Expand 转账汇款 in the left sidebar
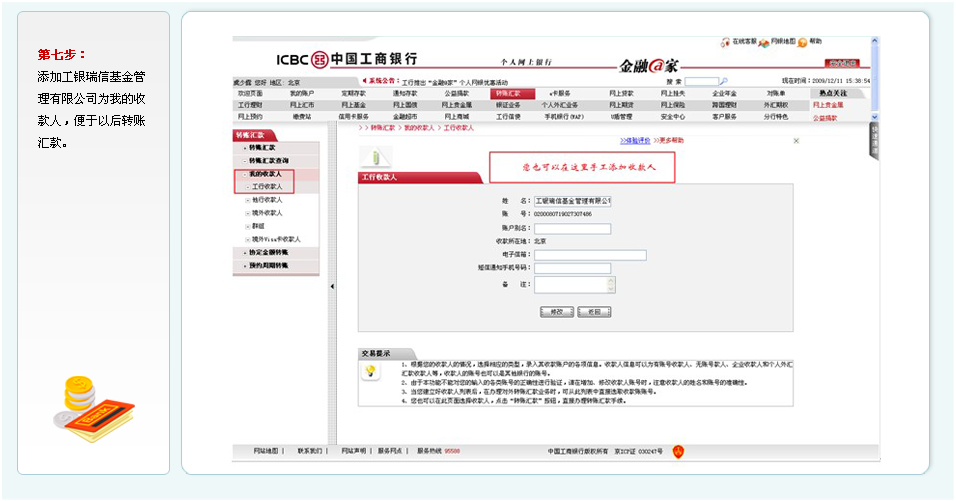The image size is (956, 501). [x=262, y=147]
